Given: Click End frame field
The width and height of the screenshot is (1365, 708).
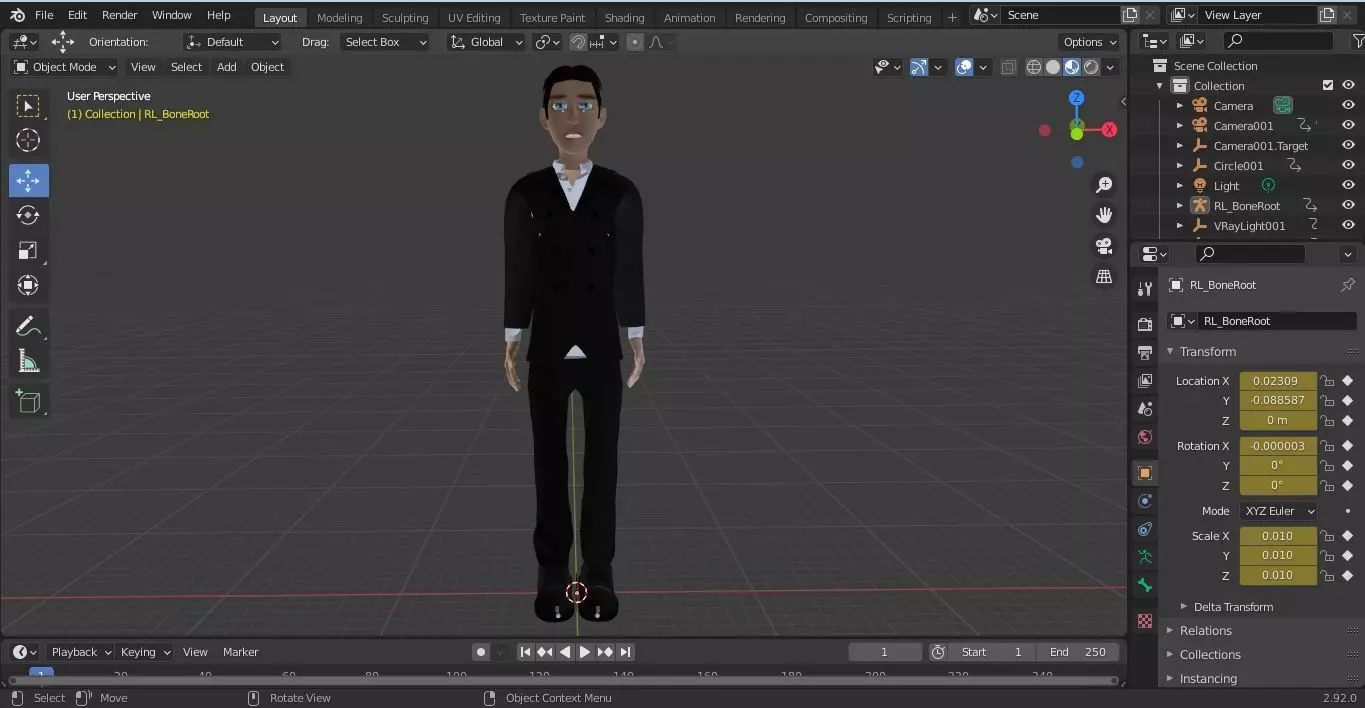Looking at the screenshot, I should pyautogui.click(x=1077, y=652).
